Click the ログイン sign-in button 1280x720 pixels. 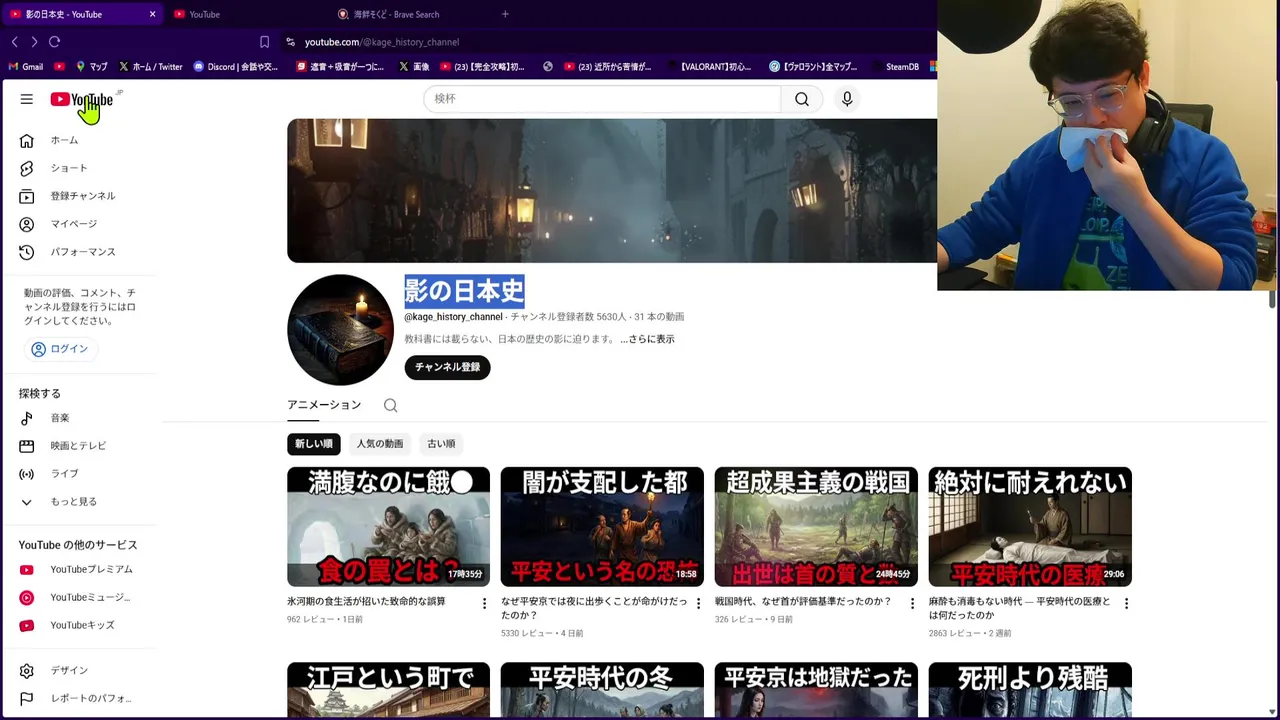60,349
